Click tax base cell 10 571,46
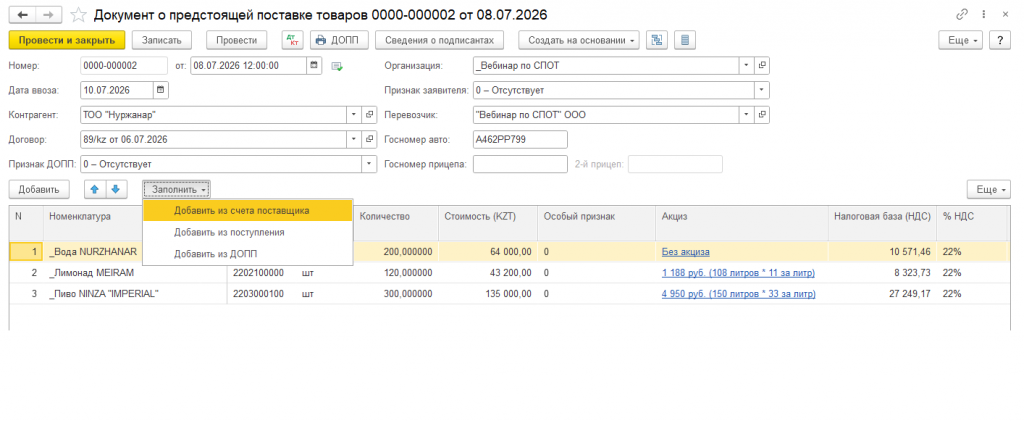The image size is (1024, 421). (x=882, y=252)
